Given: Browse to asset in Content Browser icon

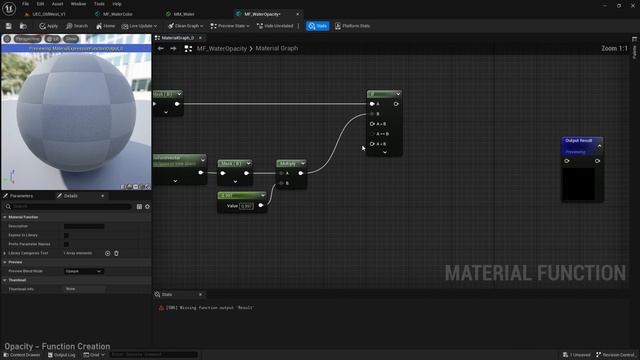Looking at the screenshot, I should pos(23,26).
